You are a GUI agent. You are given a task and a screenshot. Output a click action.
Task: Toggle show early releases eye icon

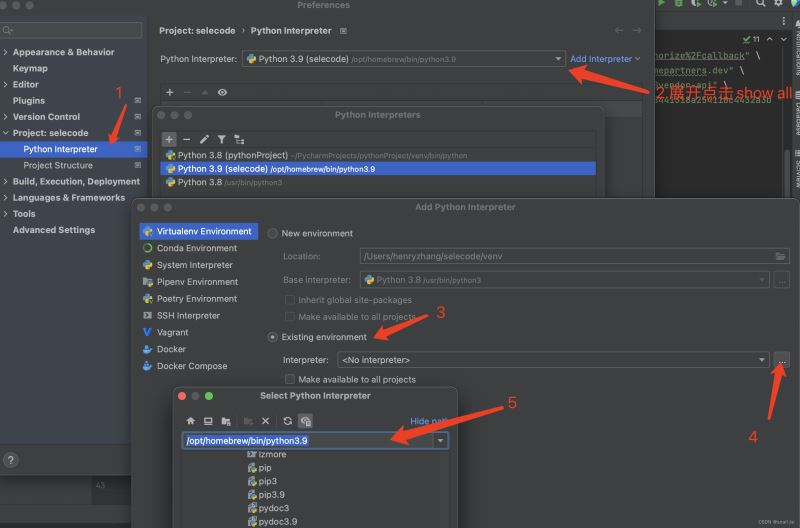(222, 92)
